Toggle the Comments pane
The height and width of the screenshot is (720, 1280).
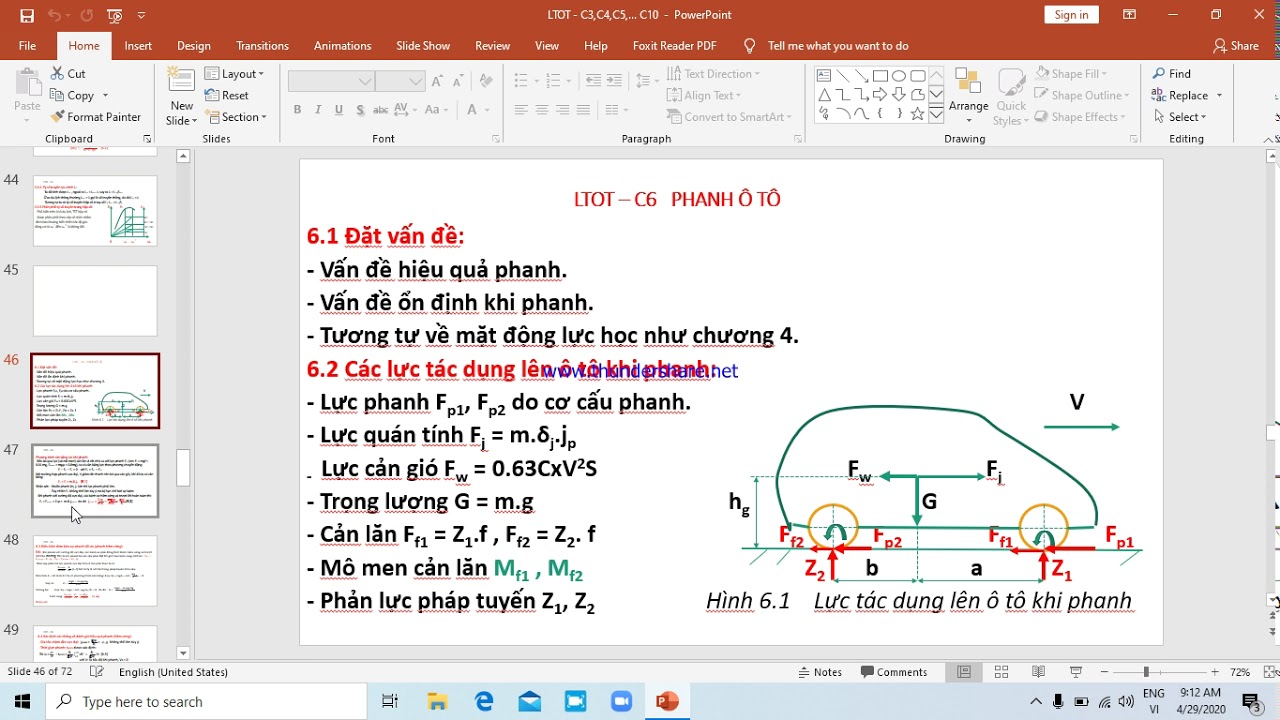[x=894, y=672]
